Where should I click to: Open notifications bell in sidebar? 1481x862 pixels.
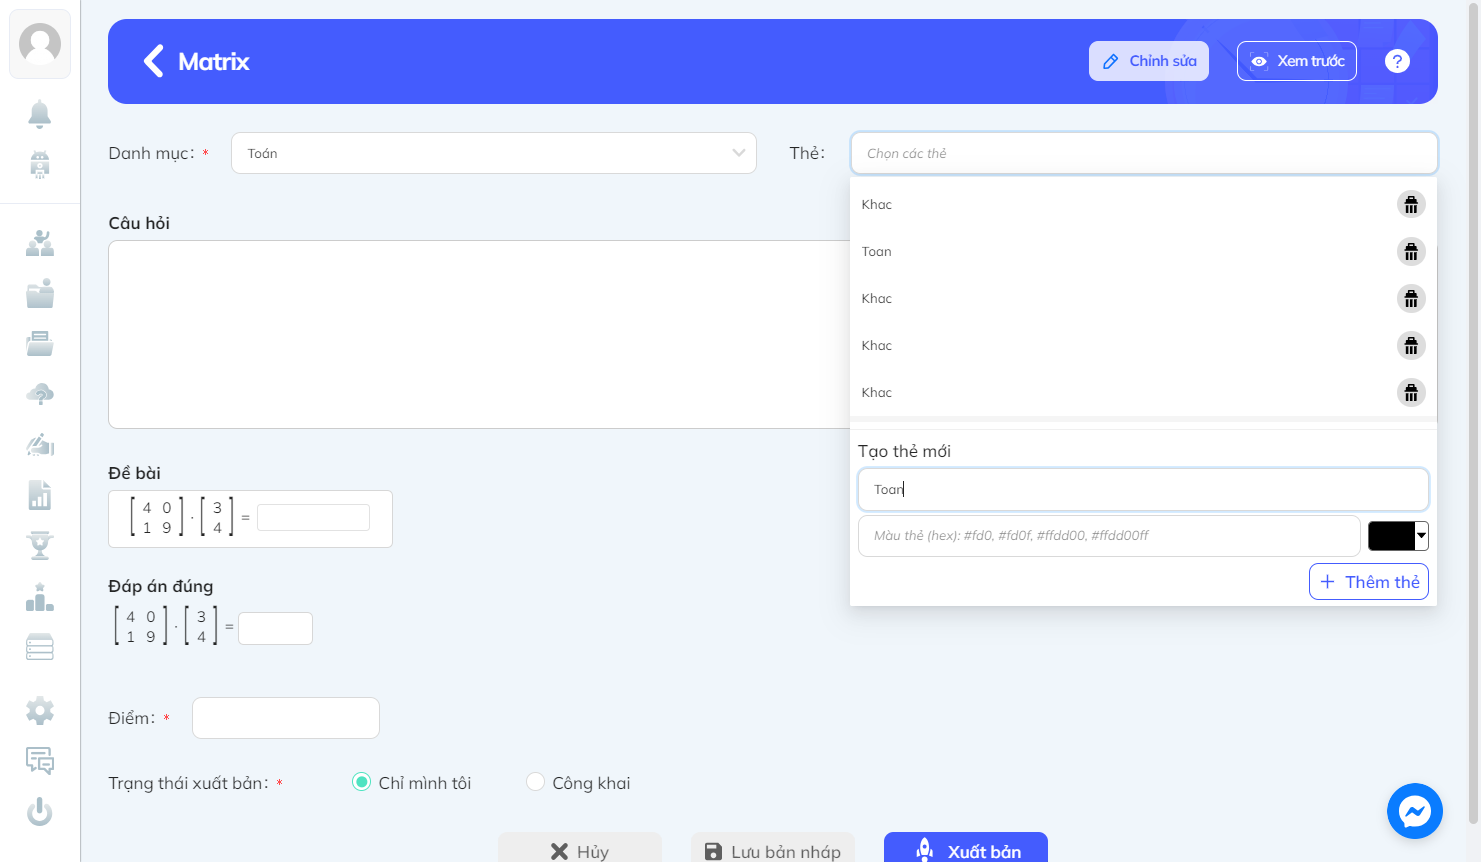point(40,114)
